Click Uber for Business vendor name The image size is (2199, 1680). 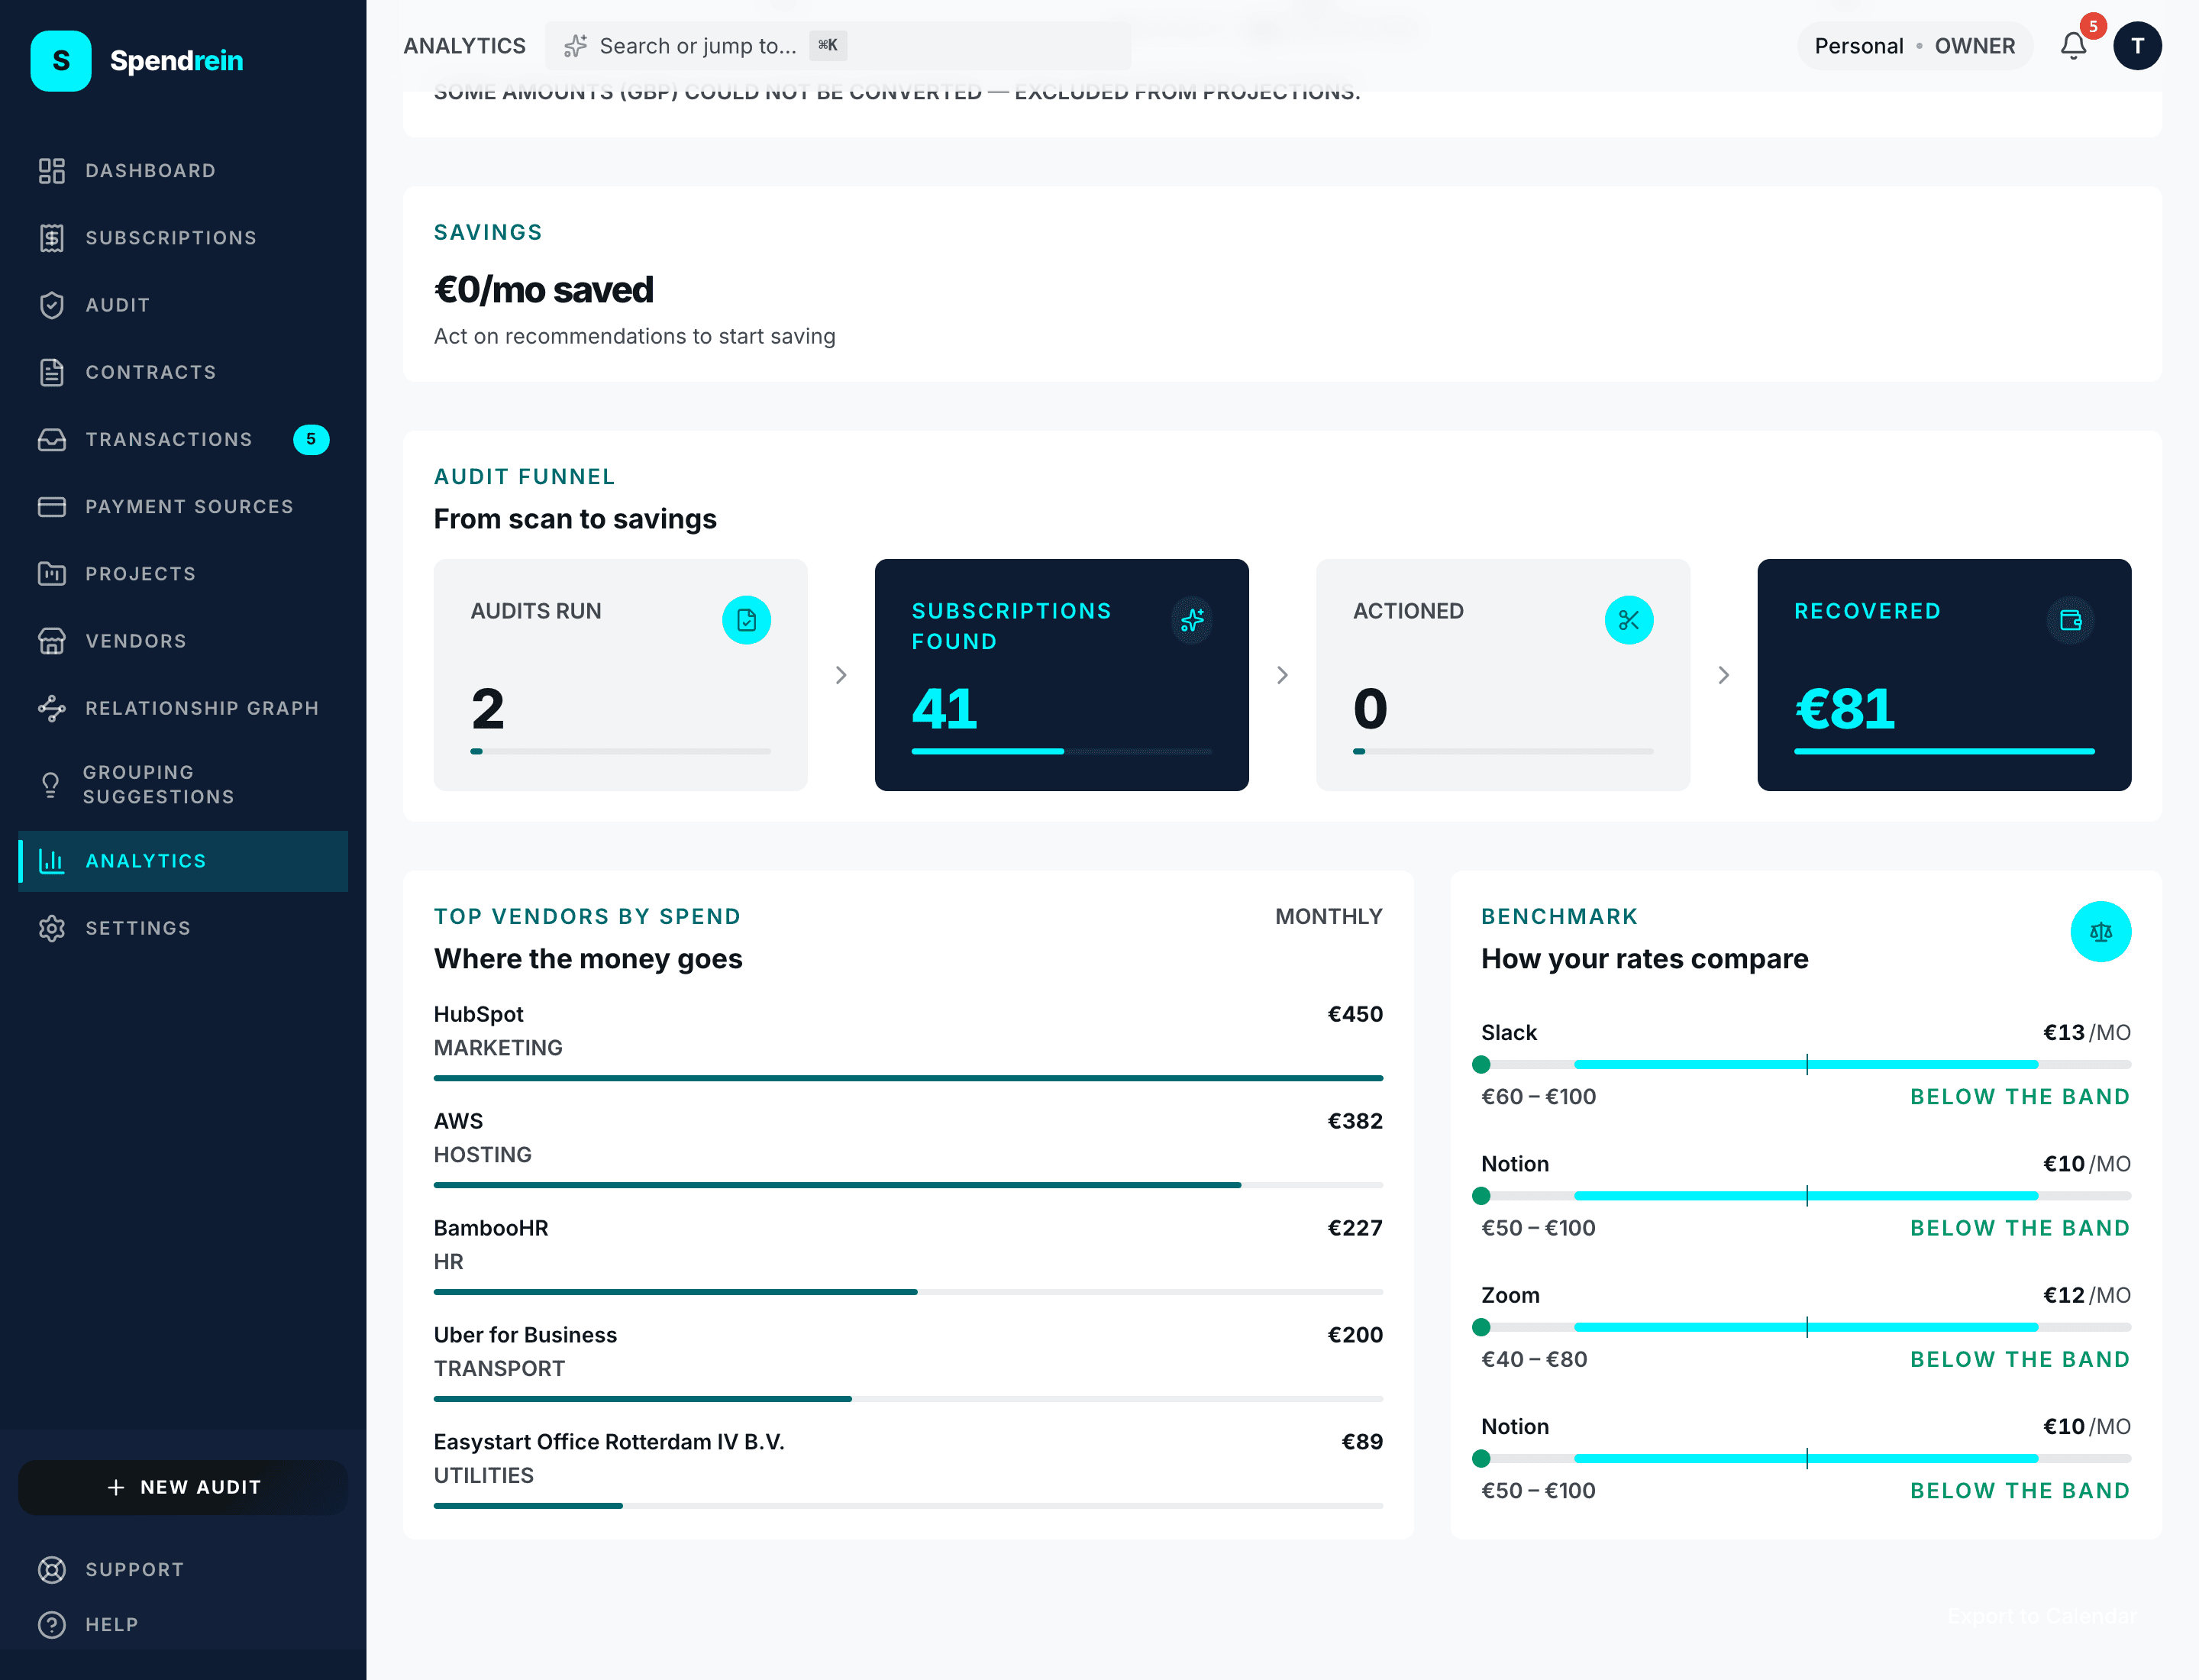click(x=526, y=1335)
